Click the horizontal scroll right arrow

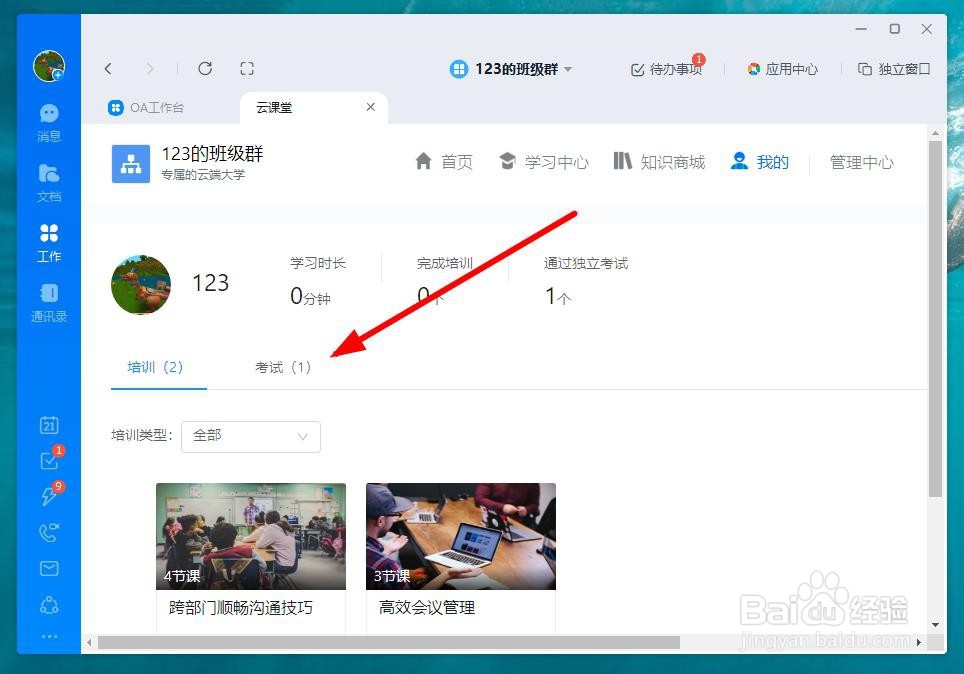click(919, 643)
